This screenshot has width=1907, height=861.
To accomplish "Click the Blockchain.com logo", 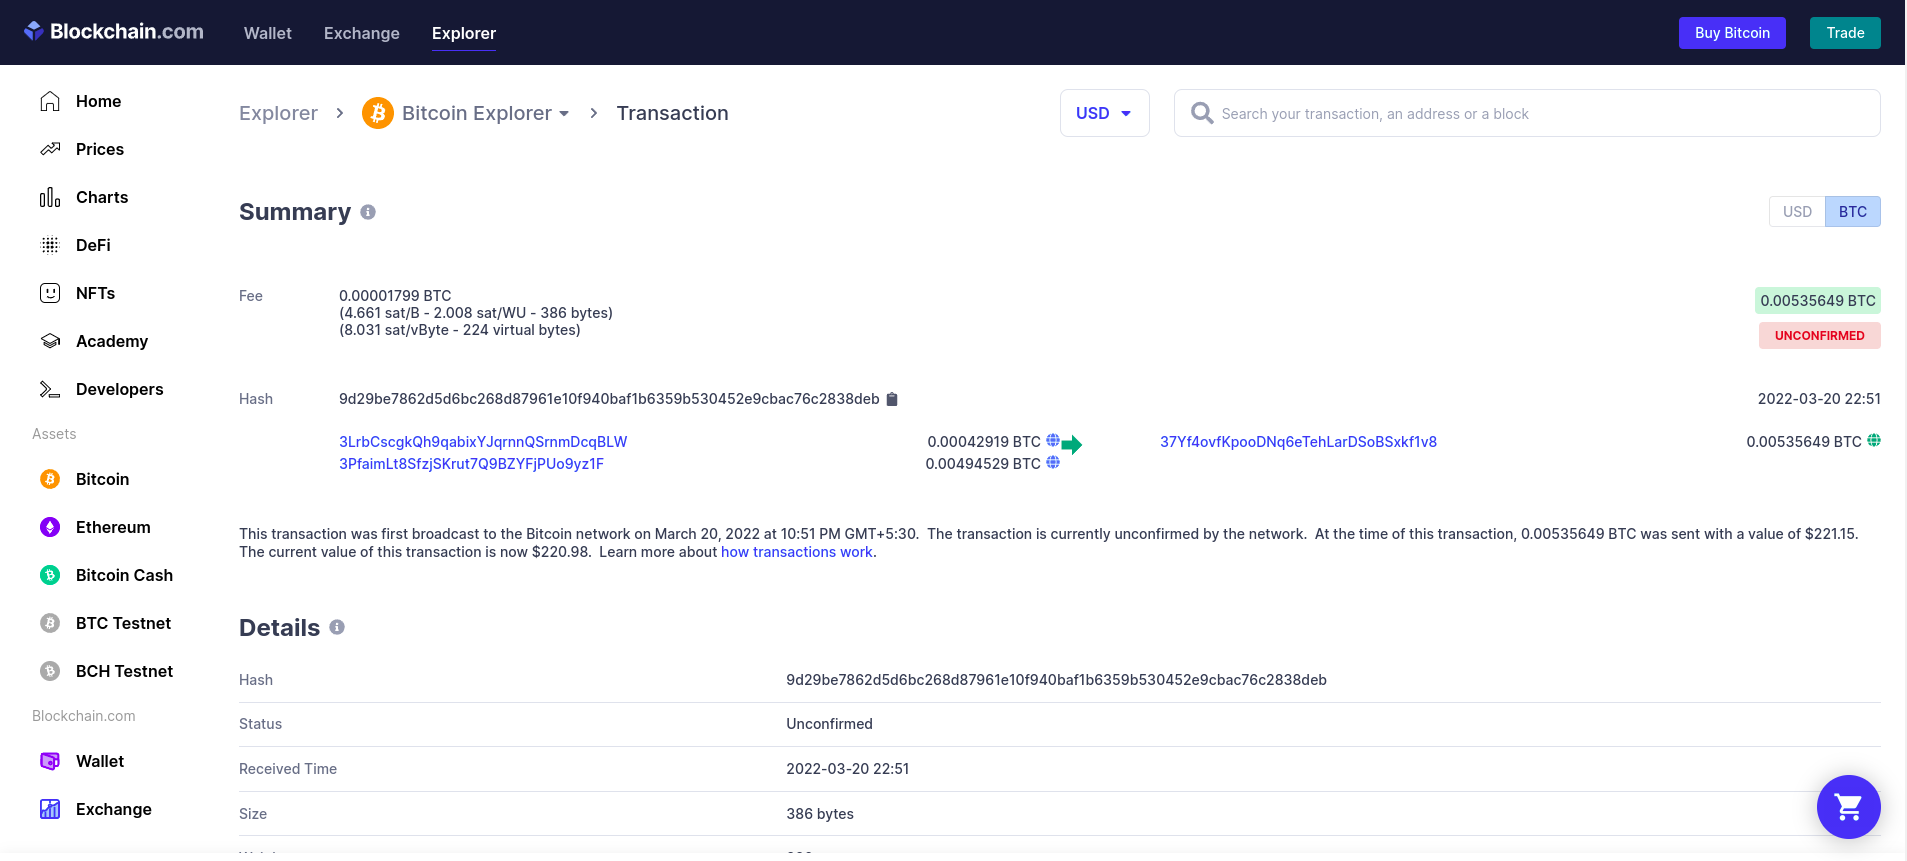I will pyautogui.click(x=113, y=32).
